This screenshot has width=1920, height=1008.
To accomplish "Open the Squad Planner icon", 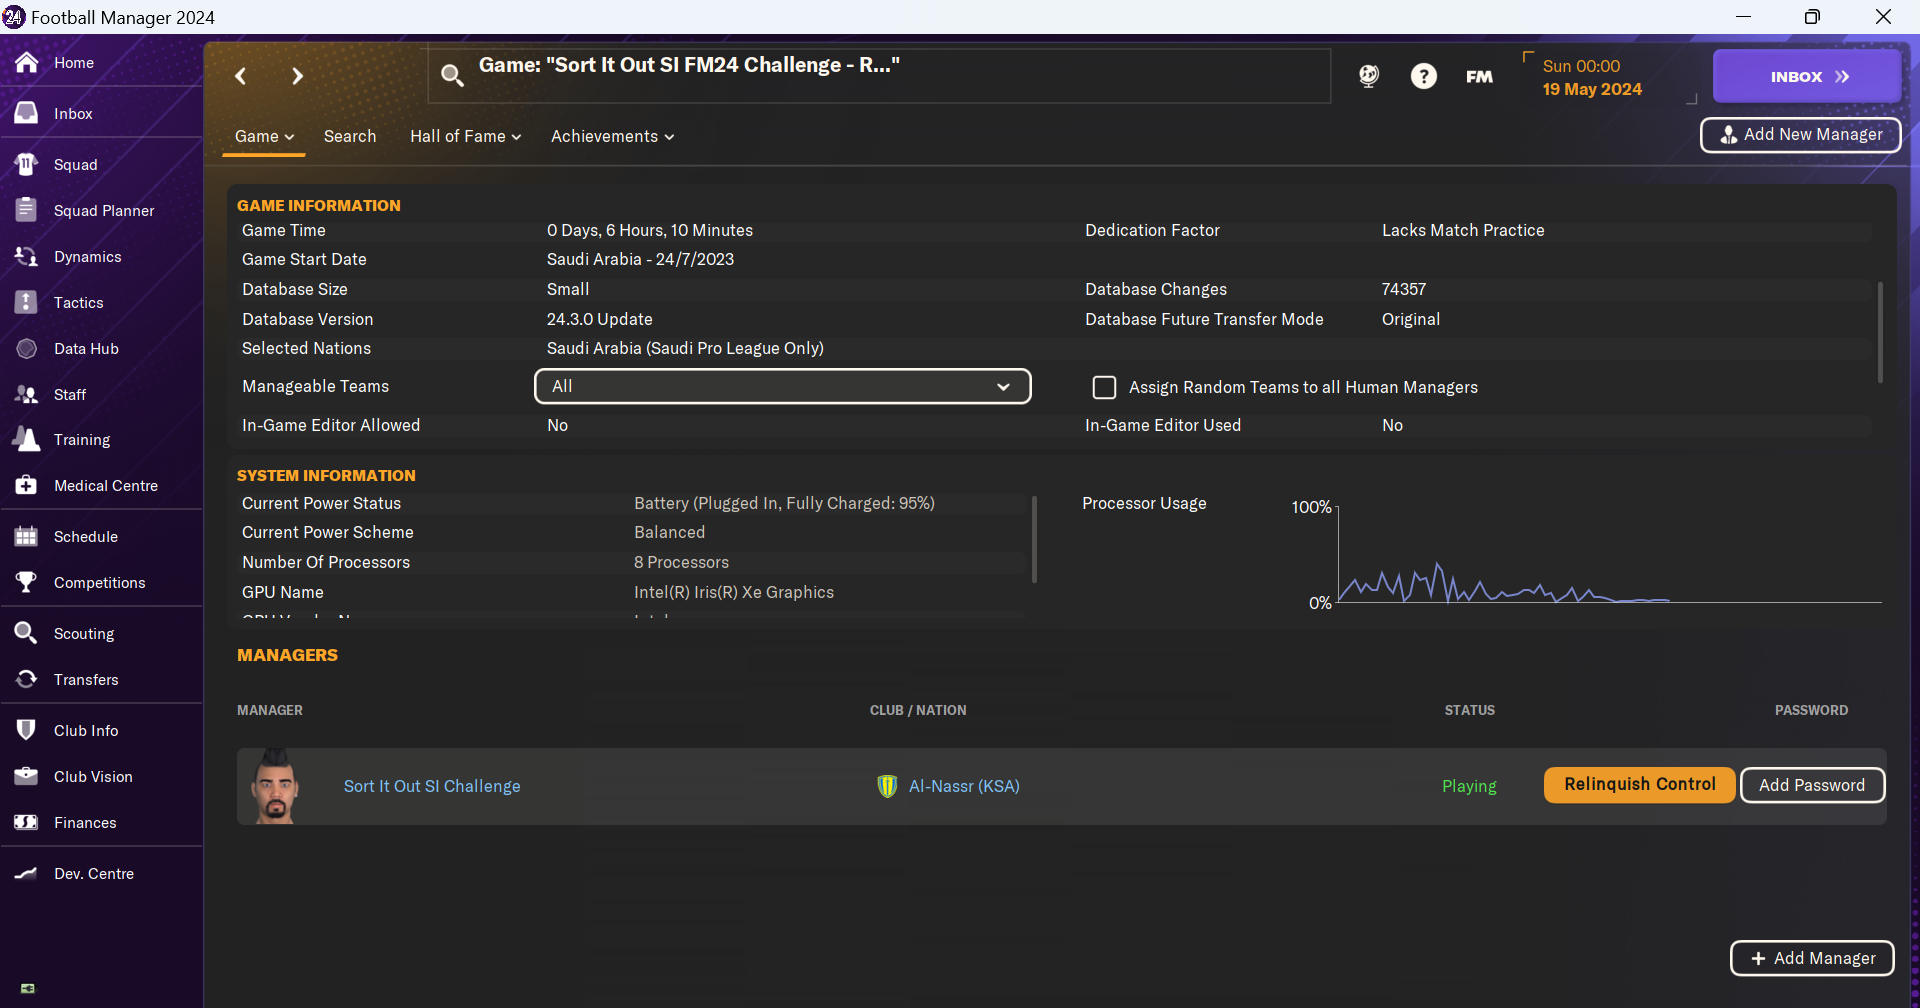I will click(27, 210).
